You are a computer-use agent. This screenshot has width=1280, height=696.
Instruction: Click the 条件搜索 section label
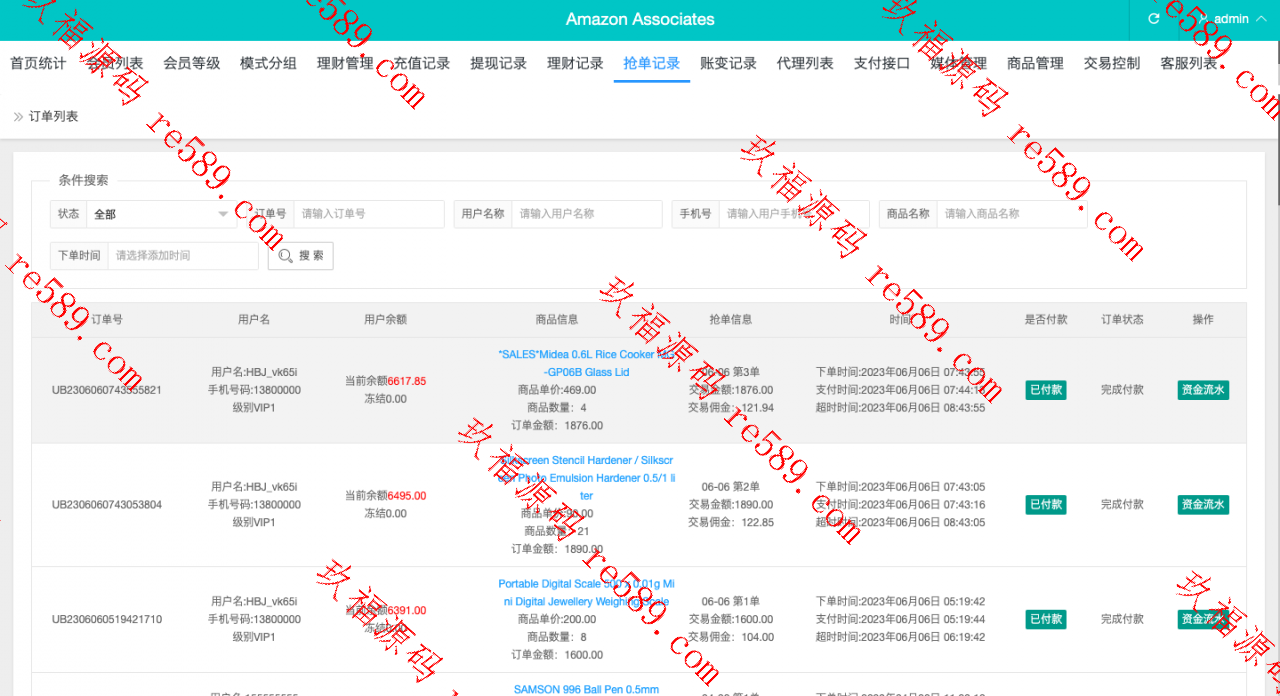click(83, 181)
